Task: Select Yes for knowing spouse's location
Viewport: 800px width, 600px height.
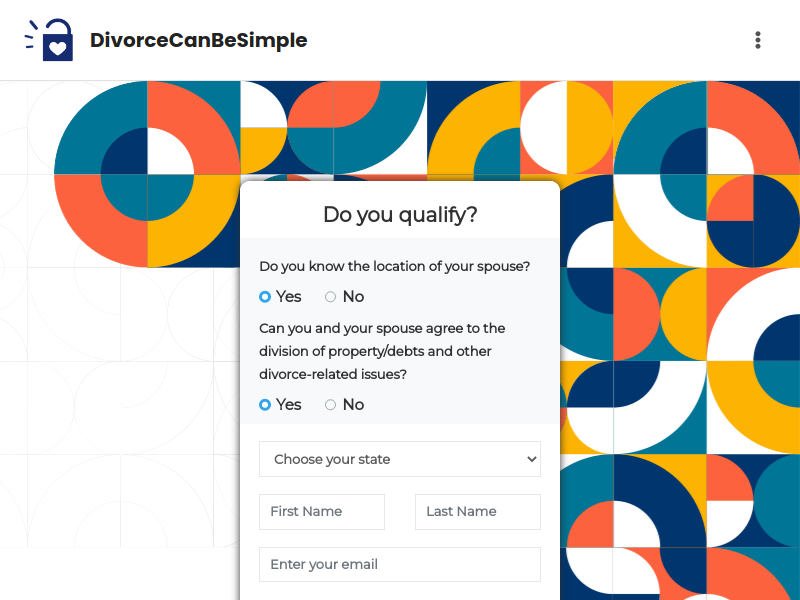Action: click(265, 296)
